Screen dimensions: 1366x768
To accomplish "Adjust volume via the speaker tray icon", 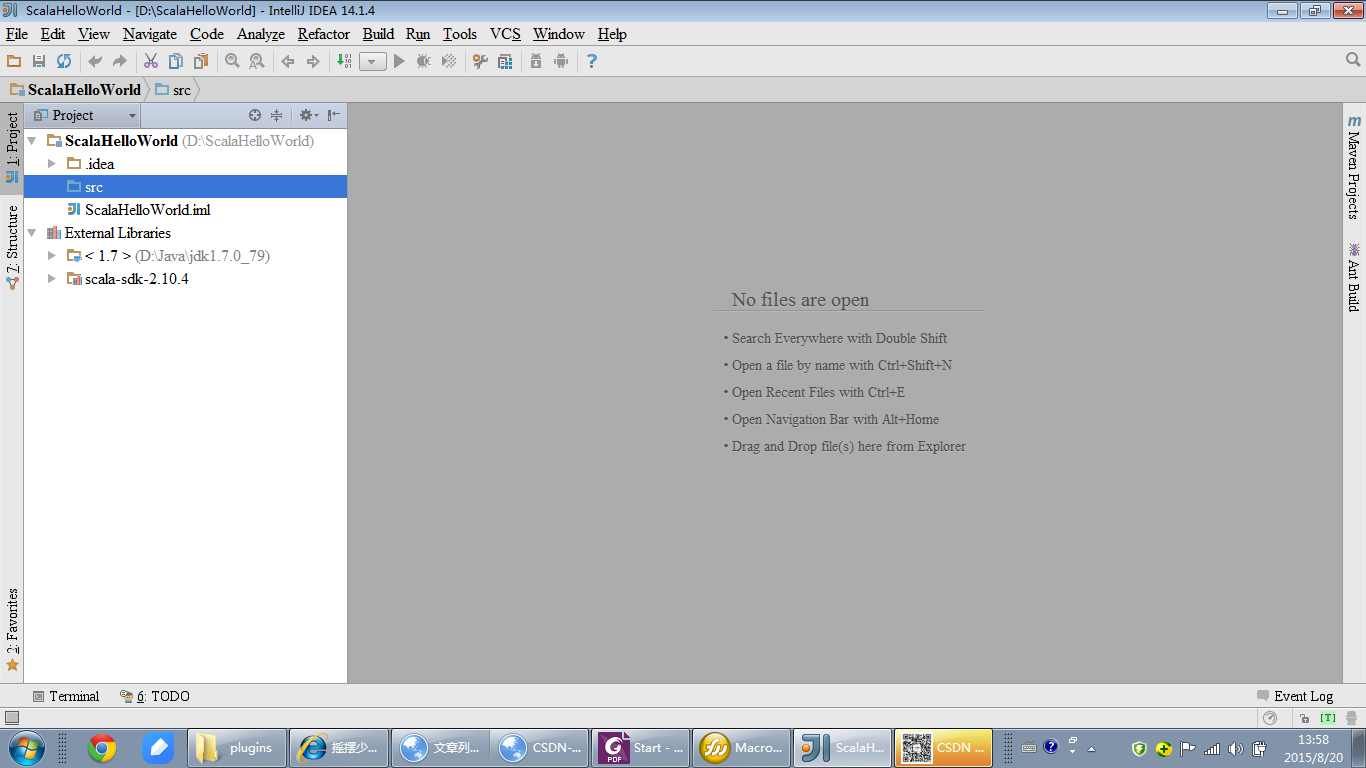I will pyautogui.click(x=1236, y=748).
